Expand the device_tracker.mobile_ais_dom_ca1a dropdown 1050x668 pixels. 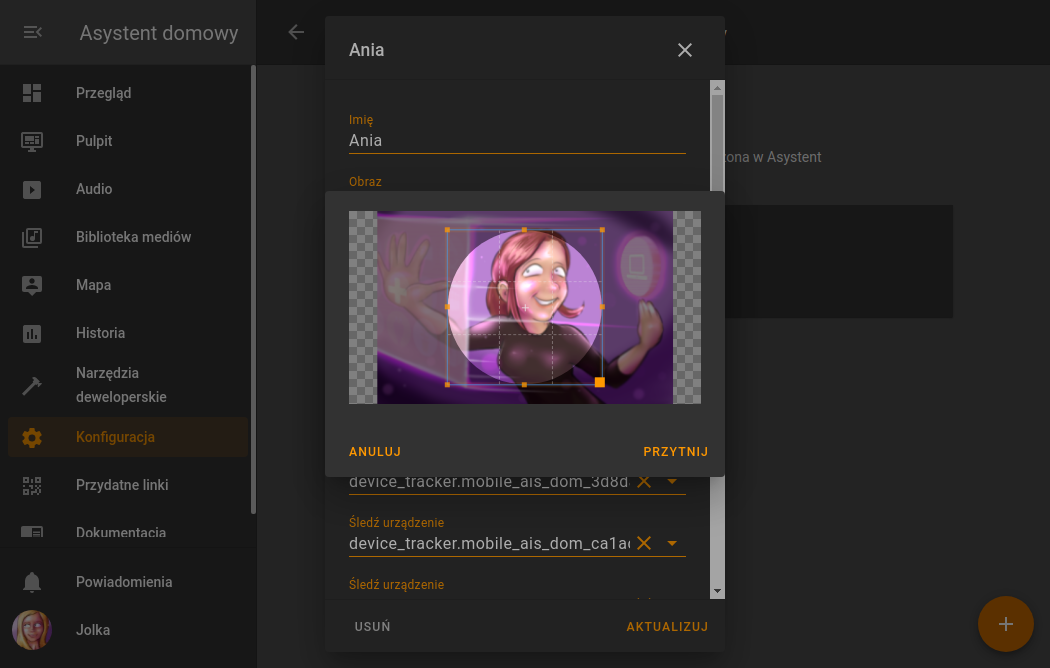pyautogui.click(x=672, y=543)
